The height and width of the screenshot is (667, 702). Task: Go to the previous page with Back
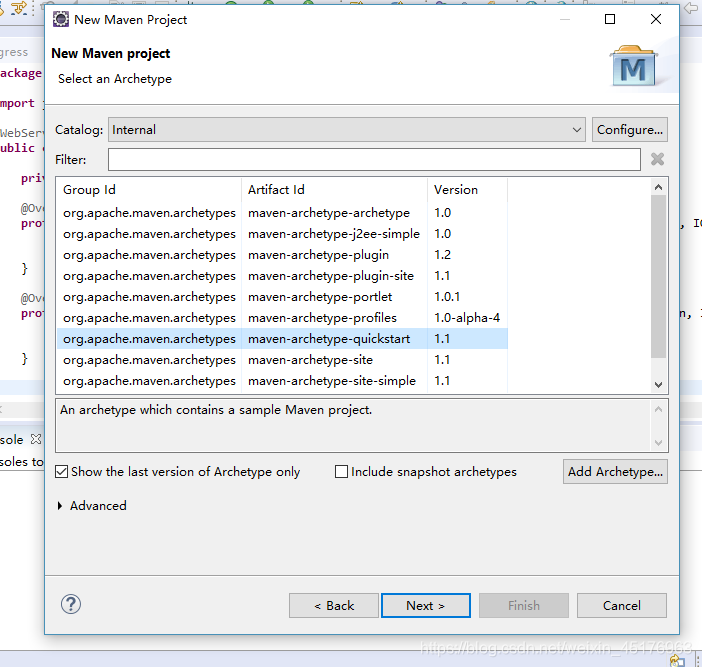334,606
